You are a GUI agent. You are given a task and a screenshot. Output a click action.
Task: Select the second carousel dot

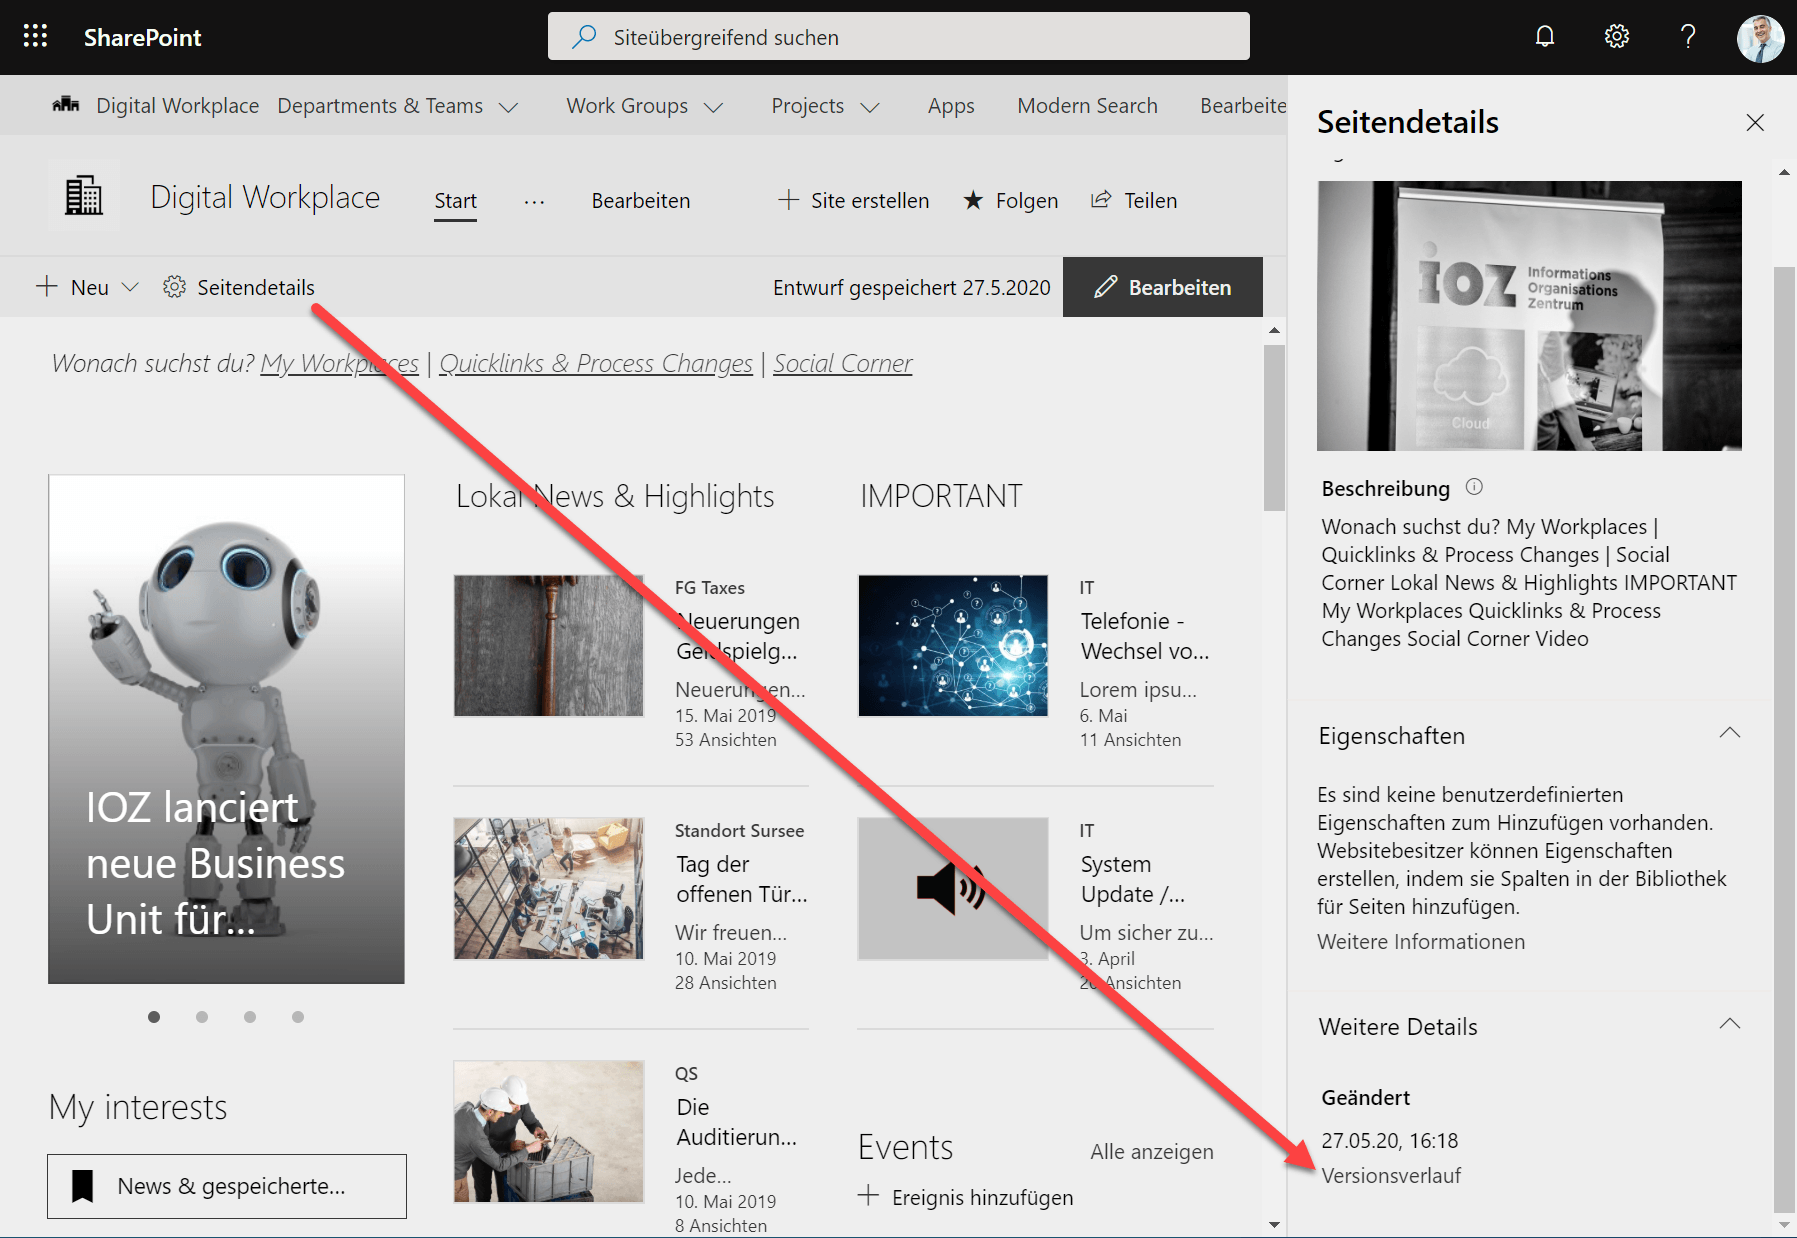202,1017
